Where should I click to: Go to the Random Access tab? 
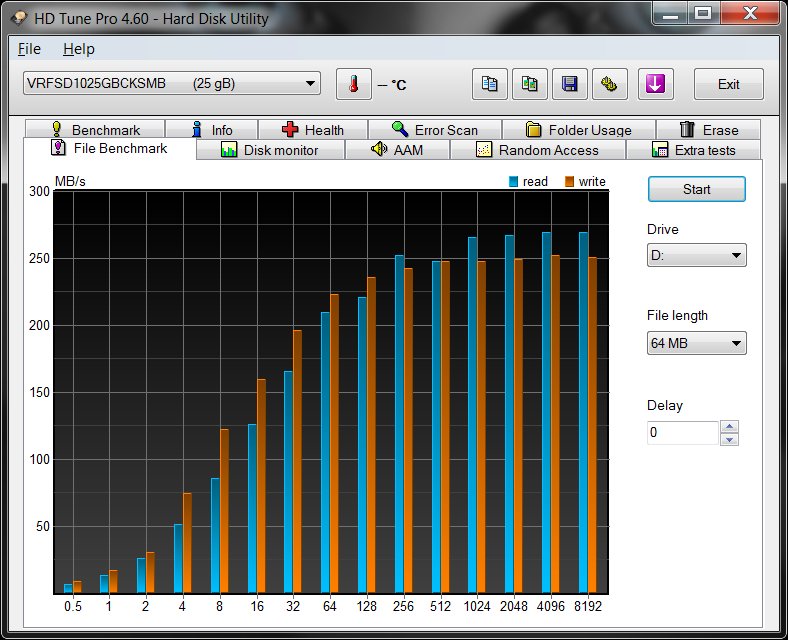coord(537,150)
